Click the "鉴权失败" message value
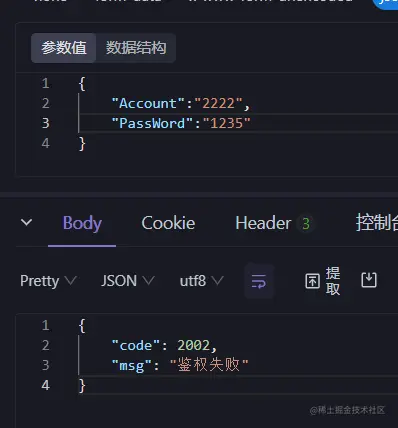 coord(209,365)
